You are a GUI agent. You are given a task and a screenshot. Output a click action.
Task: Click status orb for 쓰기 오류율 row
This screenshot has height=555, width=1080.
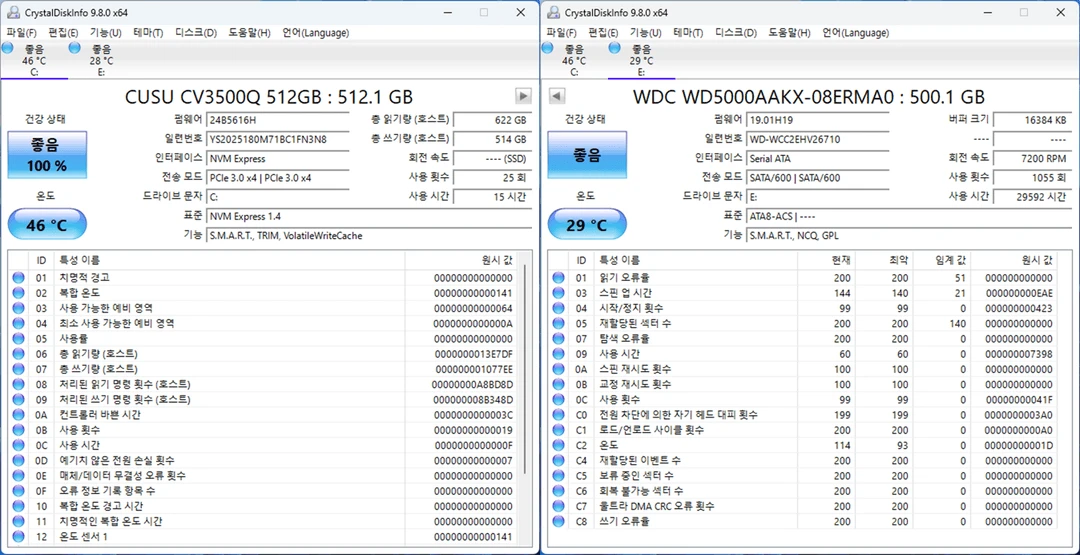pos(558,521)
